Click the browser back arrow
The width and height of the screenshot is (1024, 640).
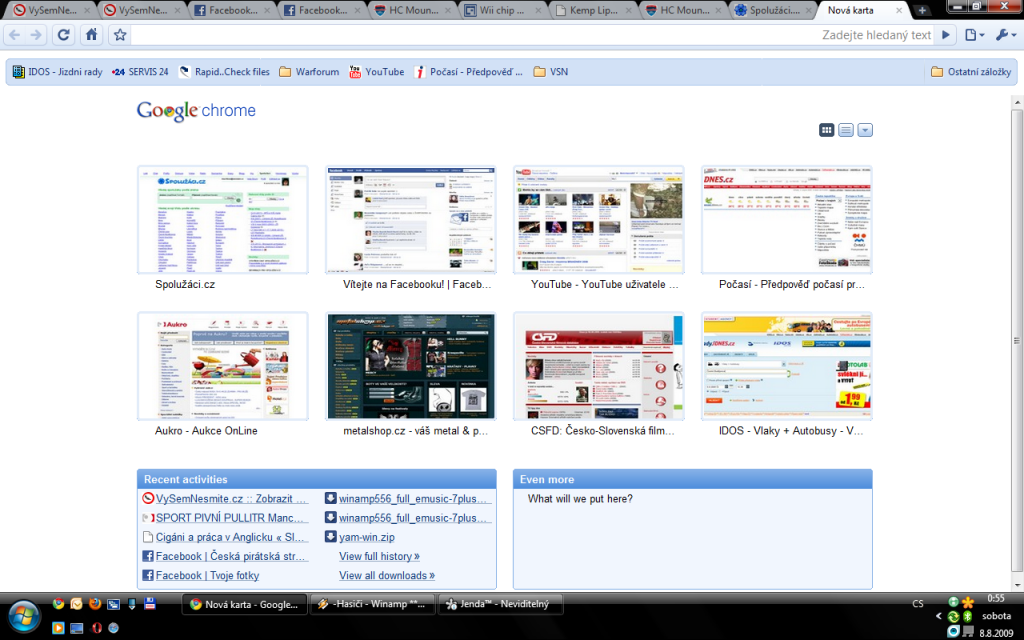14,35
